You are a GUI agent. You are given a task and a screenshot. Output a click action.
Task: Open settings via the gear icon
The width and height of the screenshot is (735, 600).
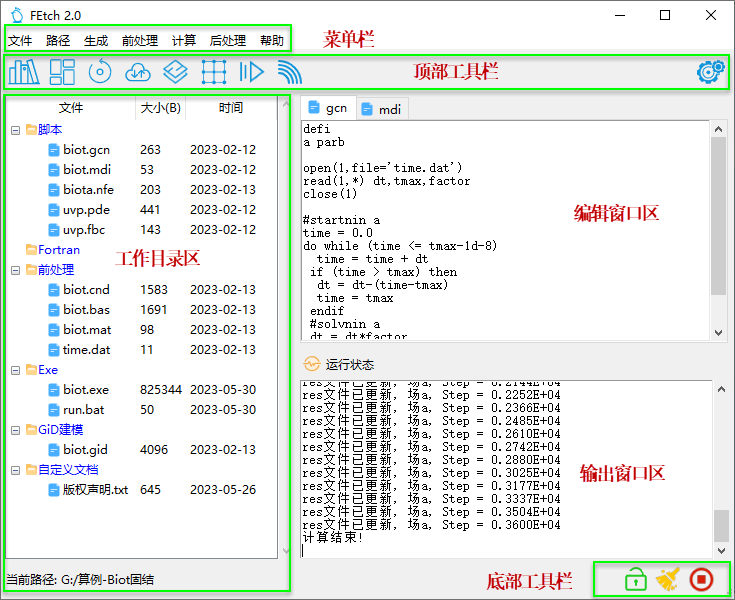(x=711, y=72)
